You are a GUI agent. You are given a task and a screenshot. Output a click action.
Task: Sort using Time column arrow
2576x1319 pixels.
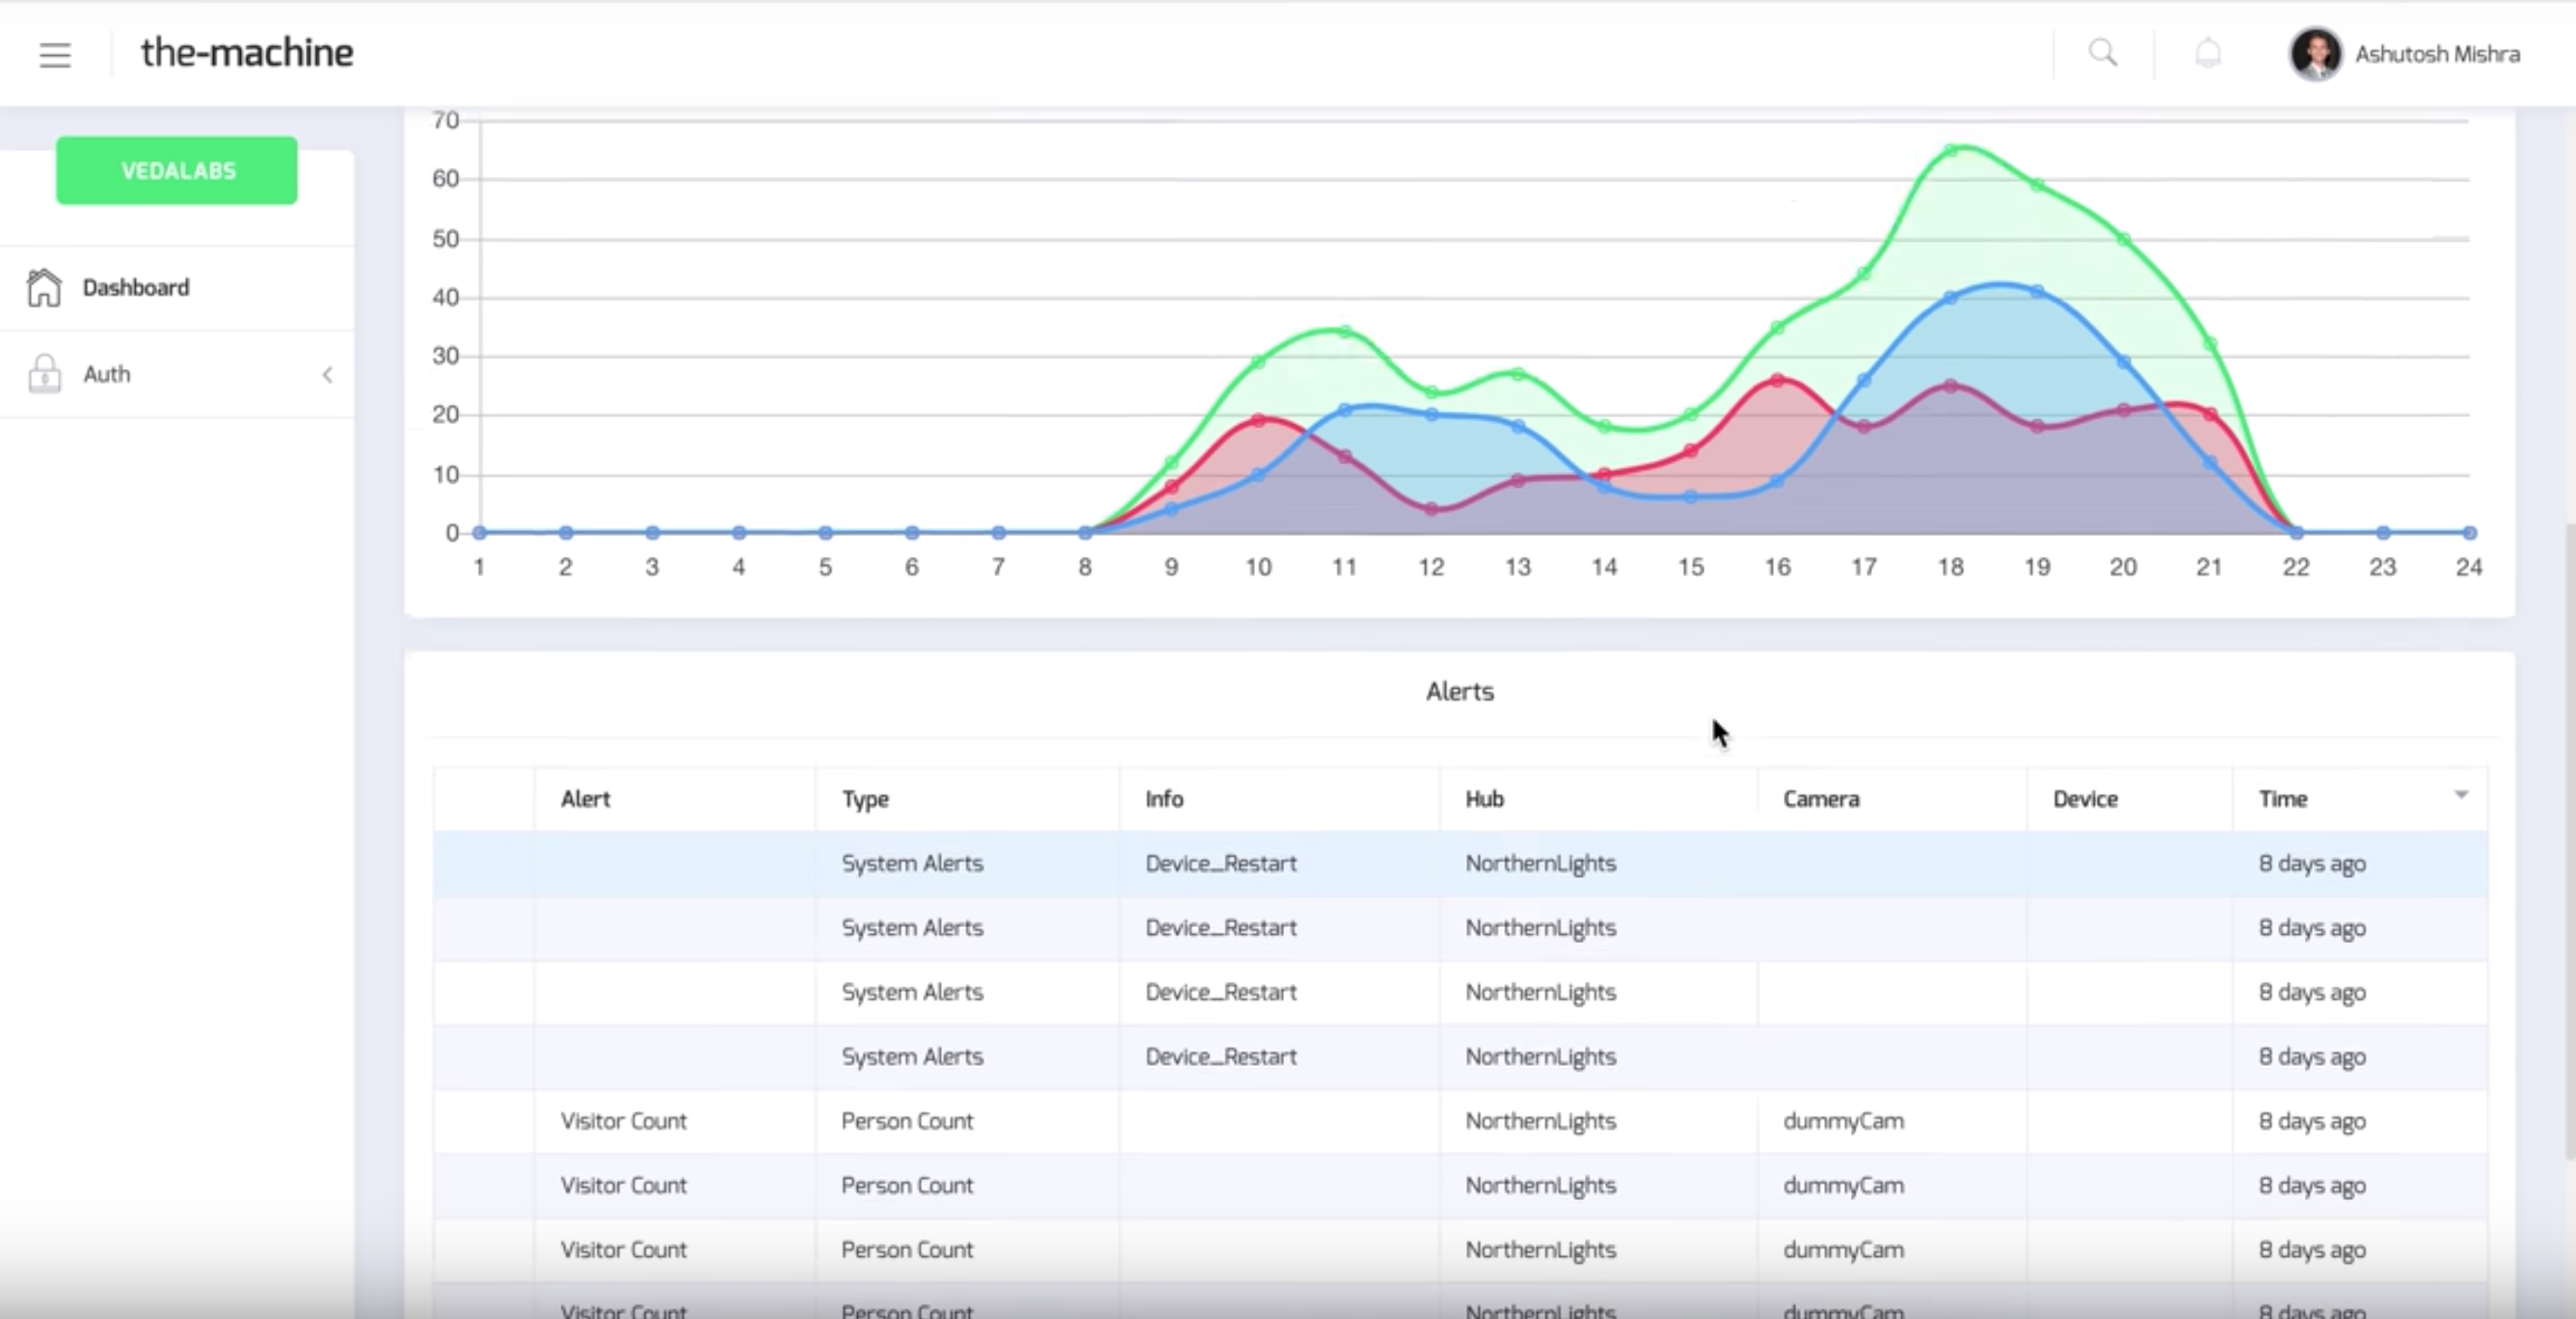pos(2461,795)
